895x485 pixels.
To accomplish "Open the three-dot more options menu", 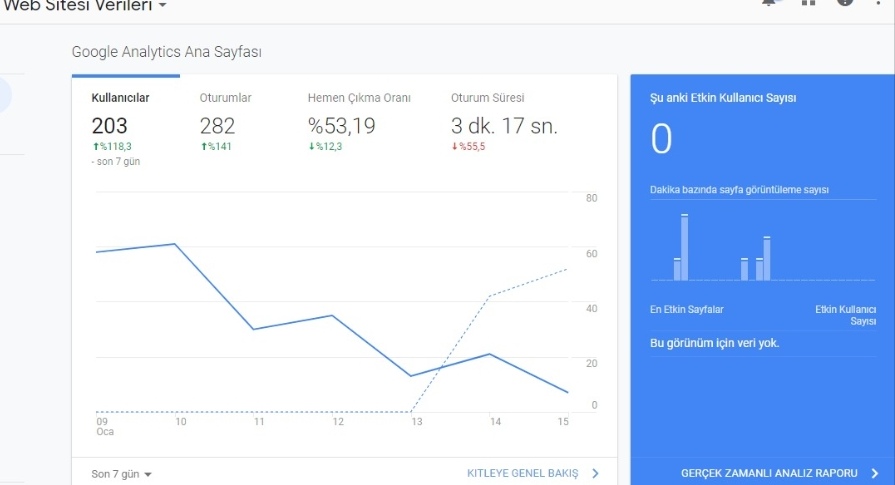I will 878,3.
